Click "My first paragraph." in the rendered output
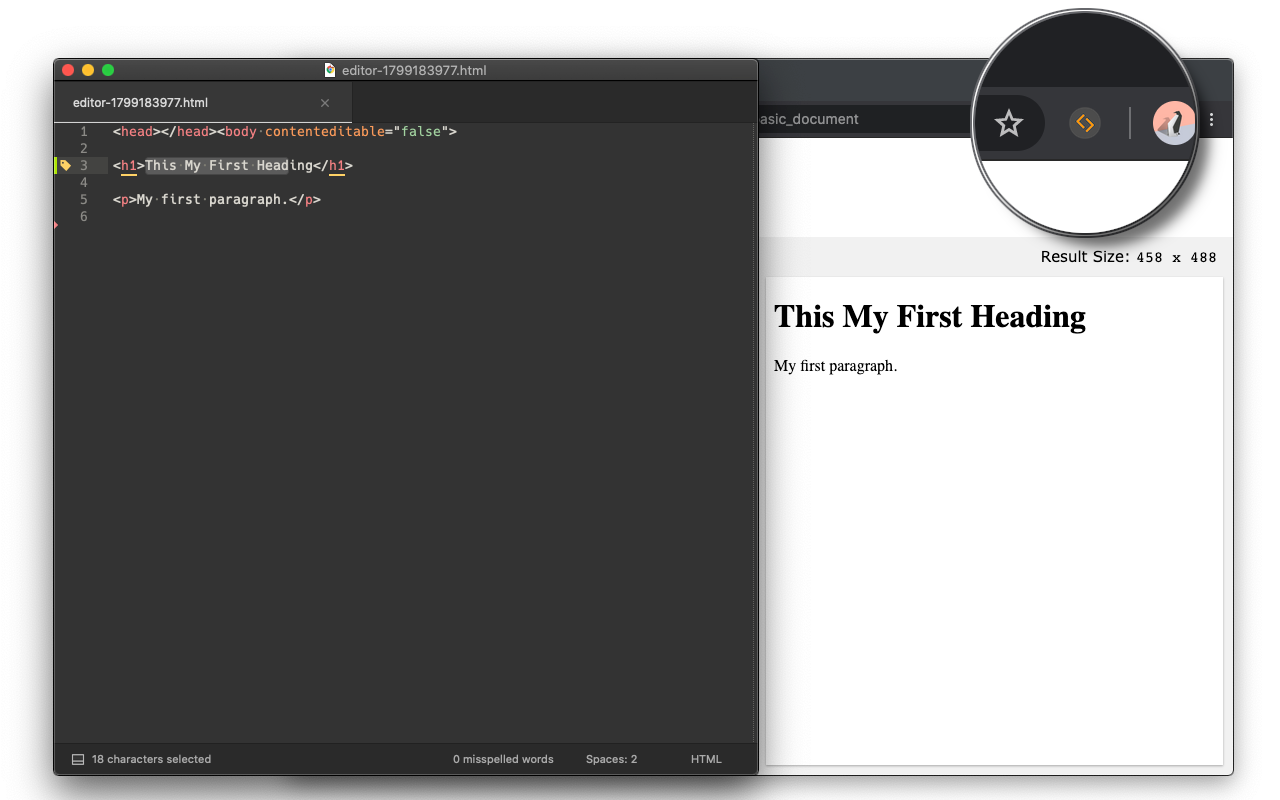1280x800 pixels. coord(836,366)
